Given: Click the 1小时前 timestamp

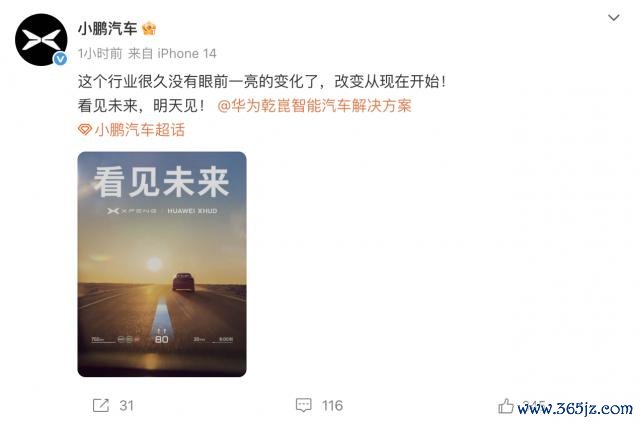Looking at the screenshot, I should pos(100,53).
